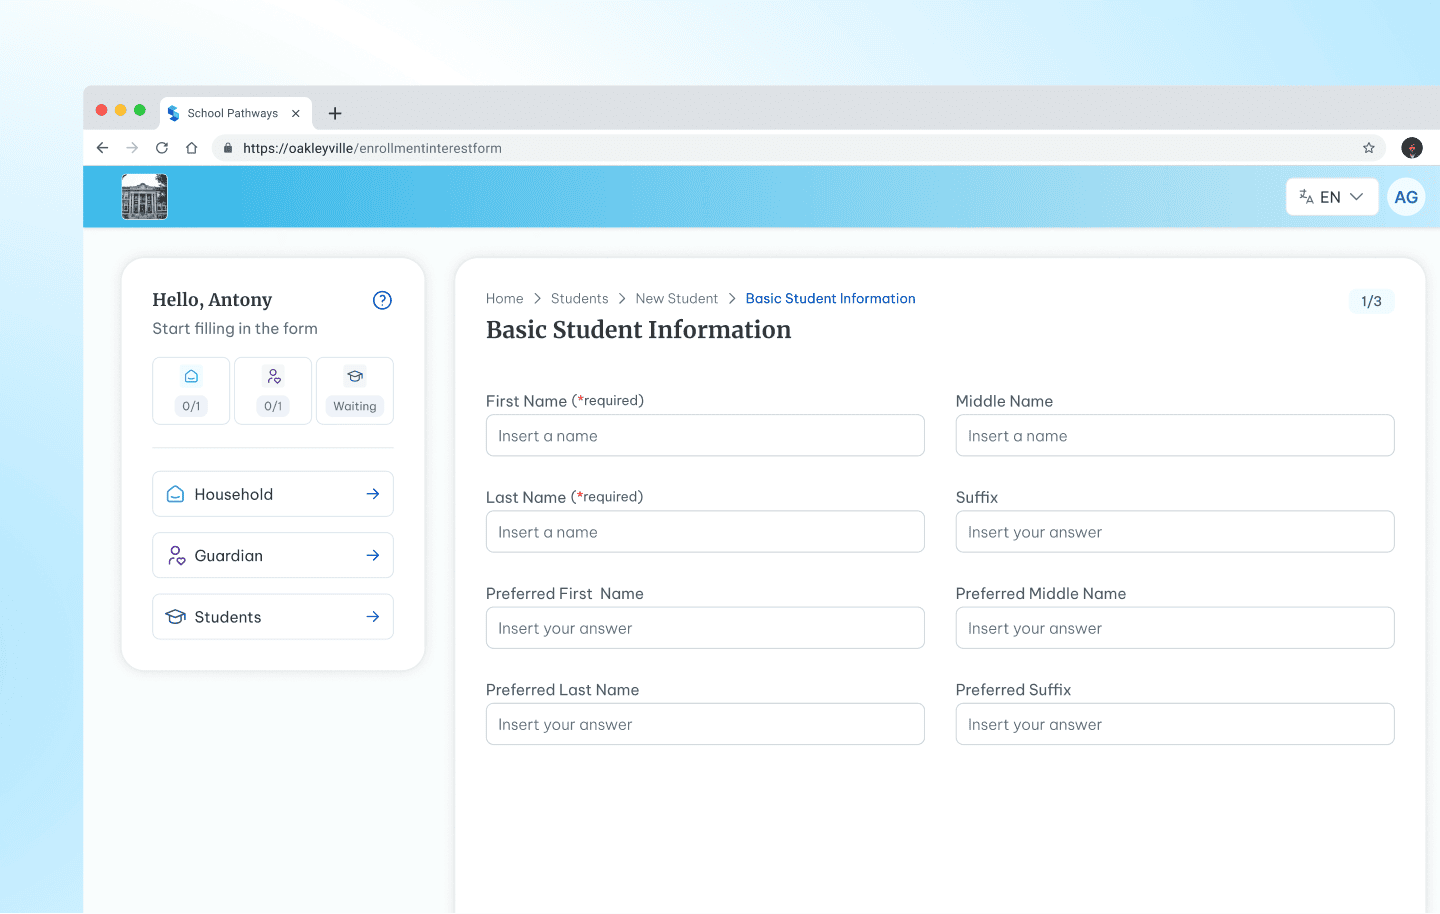
Task: Click the padlock icon in the address bar
Action: [x=227, y=147]
